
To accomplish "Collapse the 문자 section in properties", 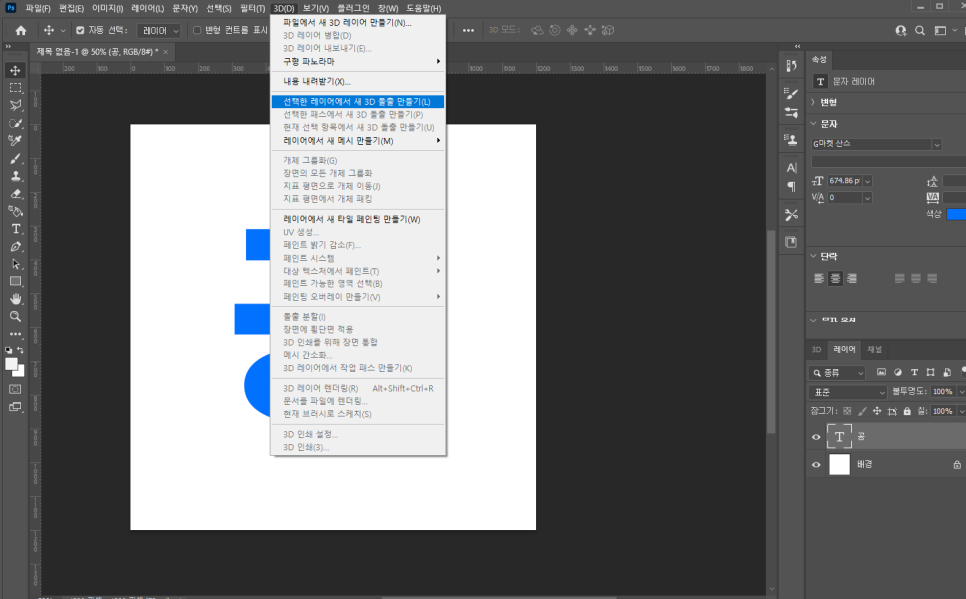I will (x=813, y=124).
